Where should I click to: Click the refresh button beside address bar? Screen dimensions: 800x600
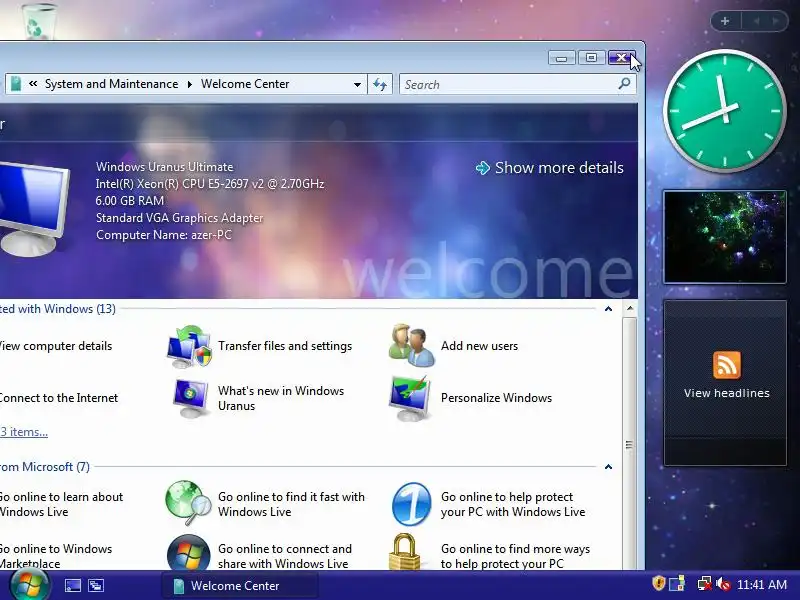(x=380, y=84)
